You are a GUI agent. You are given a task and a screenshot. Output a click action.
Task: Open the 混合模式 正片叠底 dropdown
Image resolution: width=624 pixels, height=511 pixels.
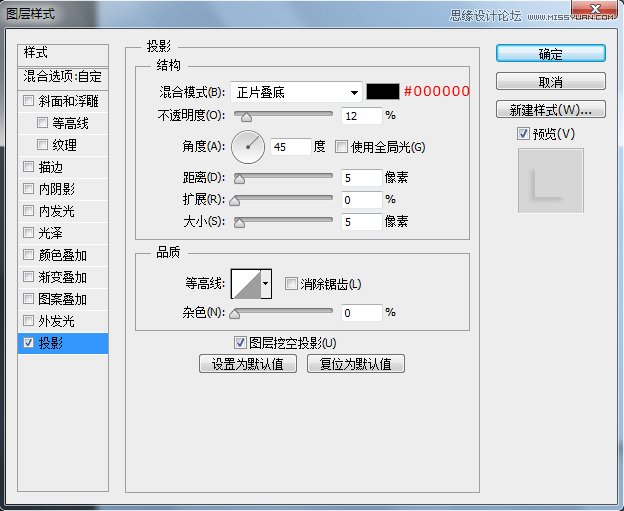pos(296,92)
